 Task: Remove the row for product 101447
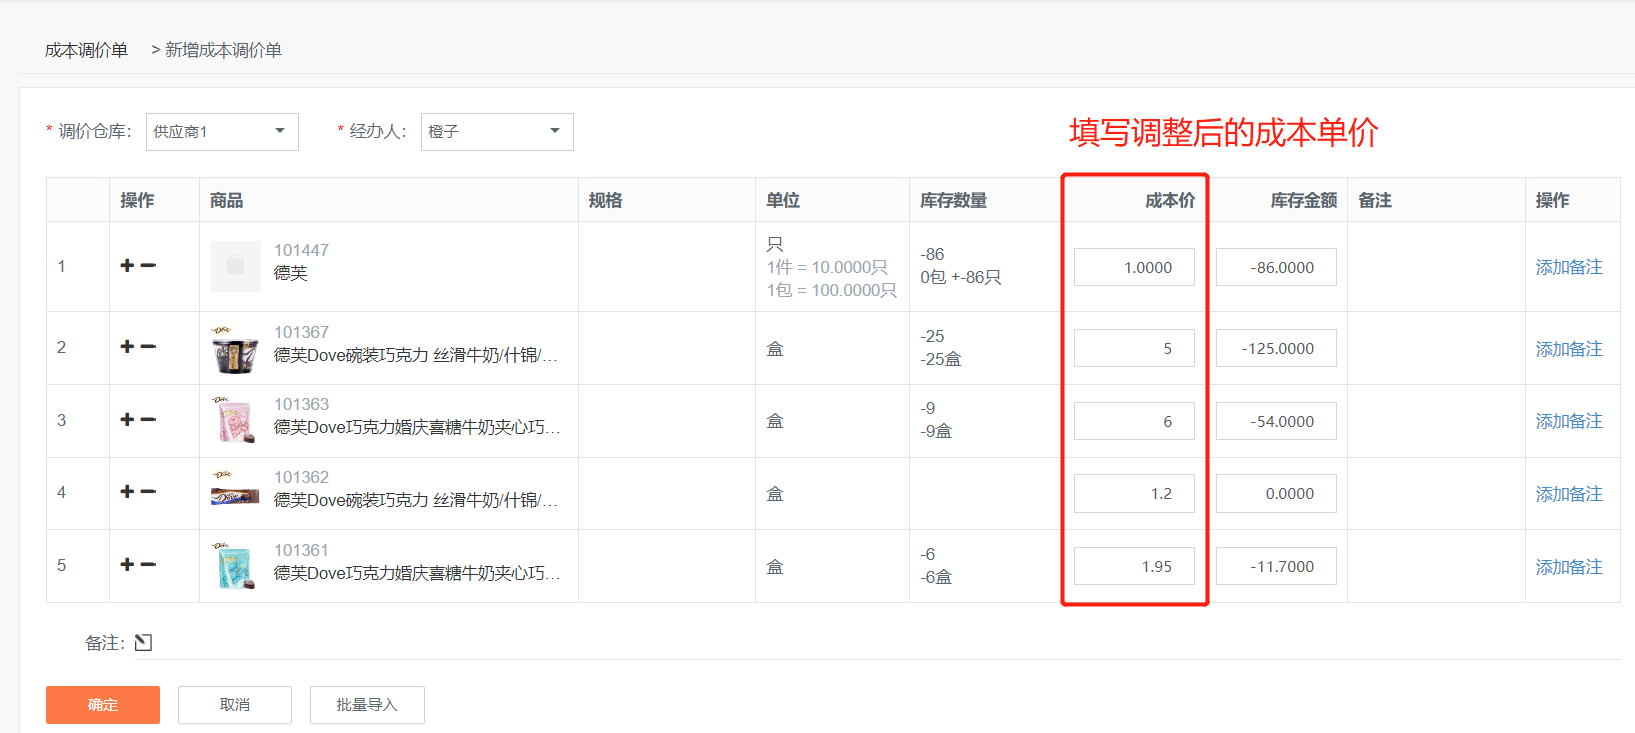[x=148, y=266]
